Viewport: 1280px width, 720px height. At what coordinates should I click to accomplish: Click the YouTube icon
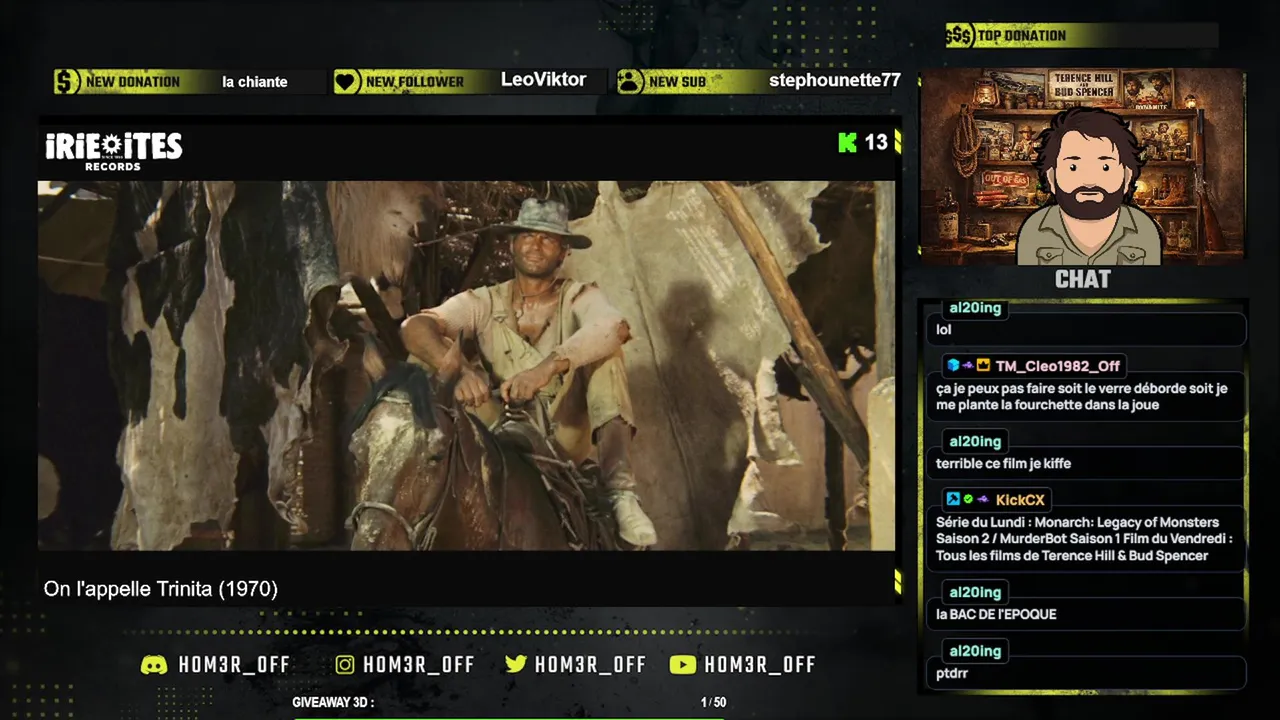tap(682, 665)
